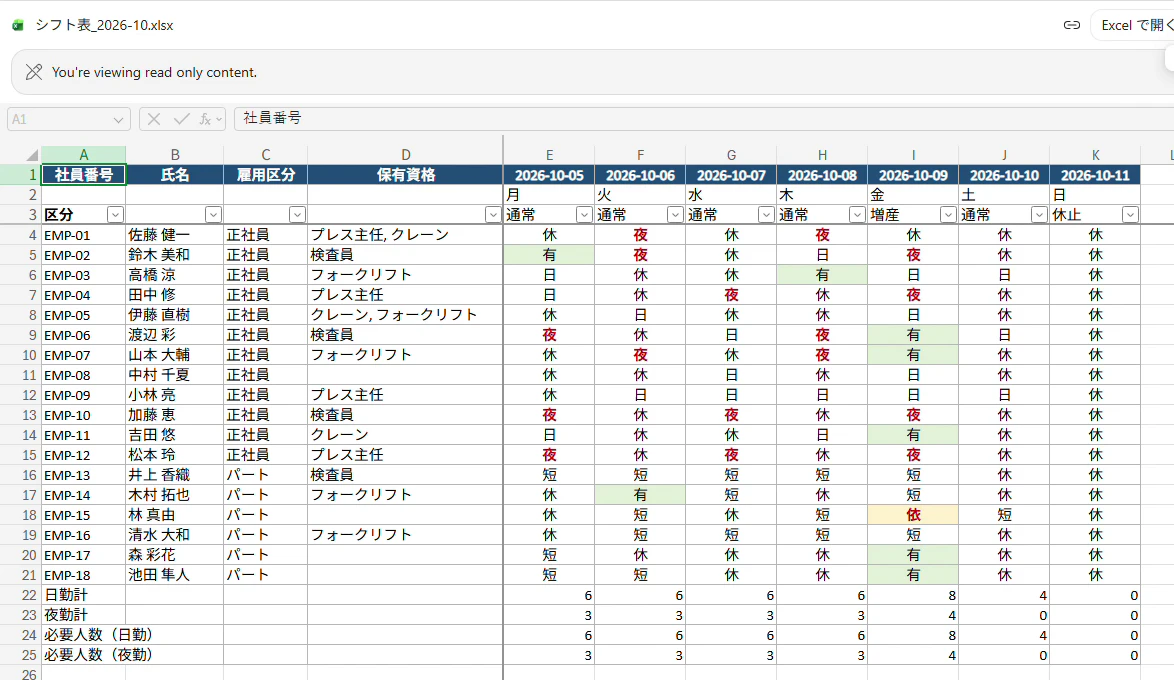Confirm the entry with the formula bar checkmark
The height and width of the screenshot is (680, 1174).
point(181,119)
